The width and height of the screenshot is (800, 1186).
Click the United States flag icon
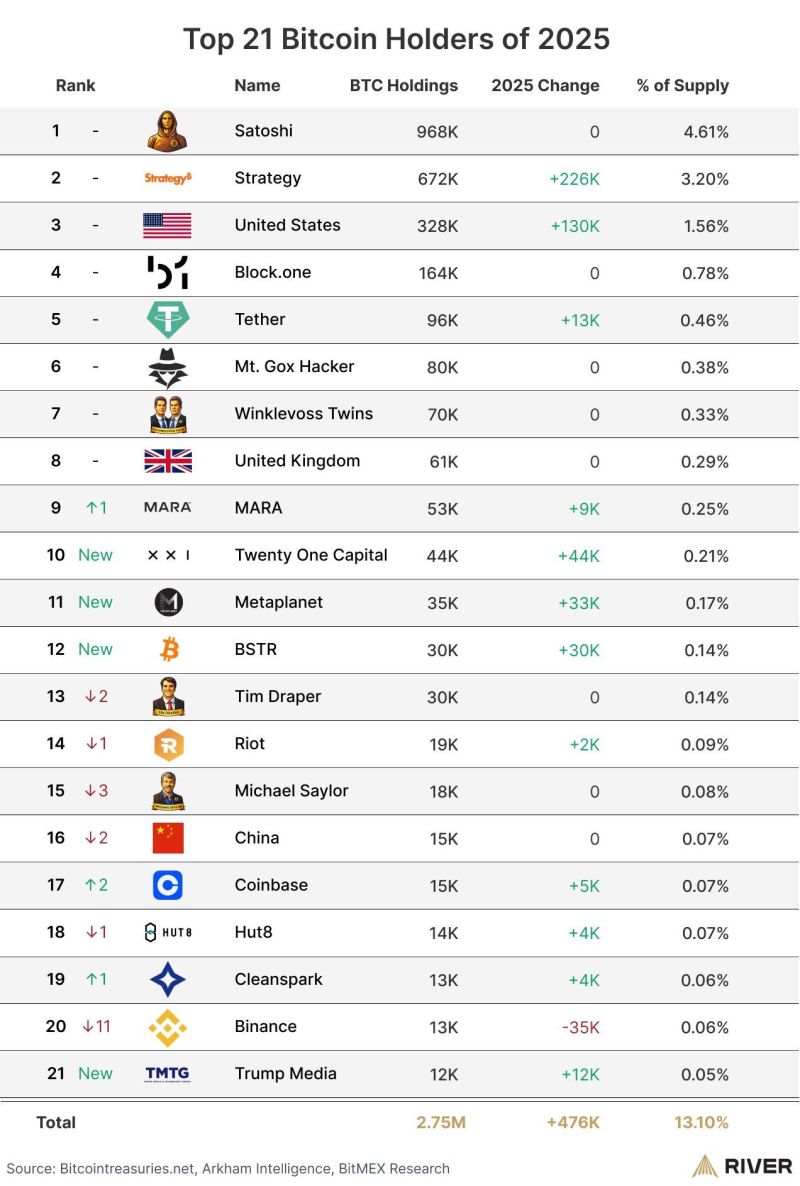167,225
